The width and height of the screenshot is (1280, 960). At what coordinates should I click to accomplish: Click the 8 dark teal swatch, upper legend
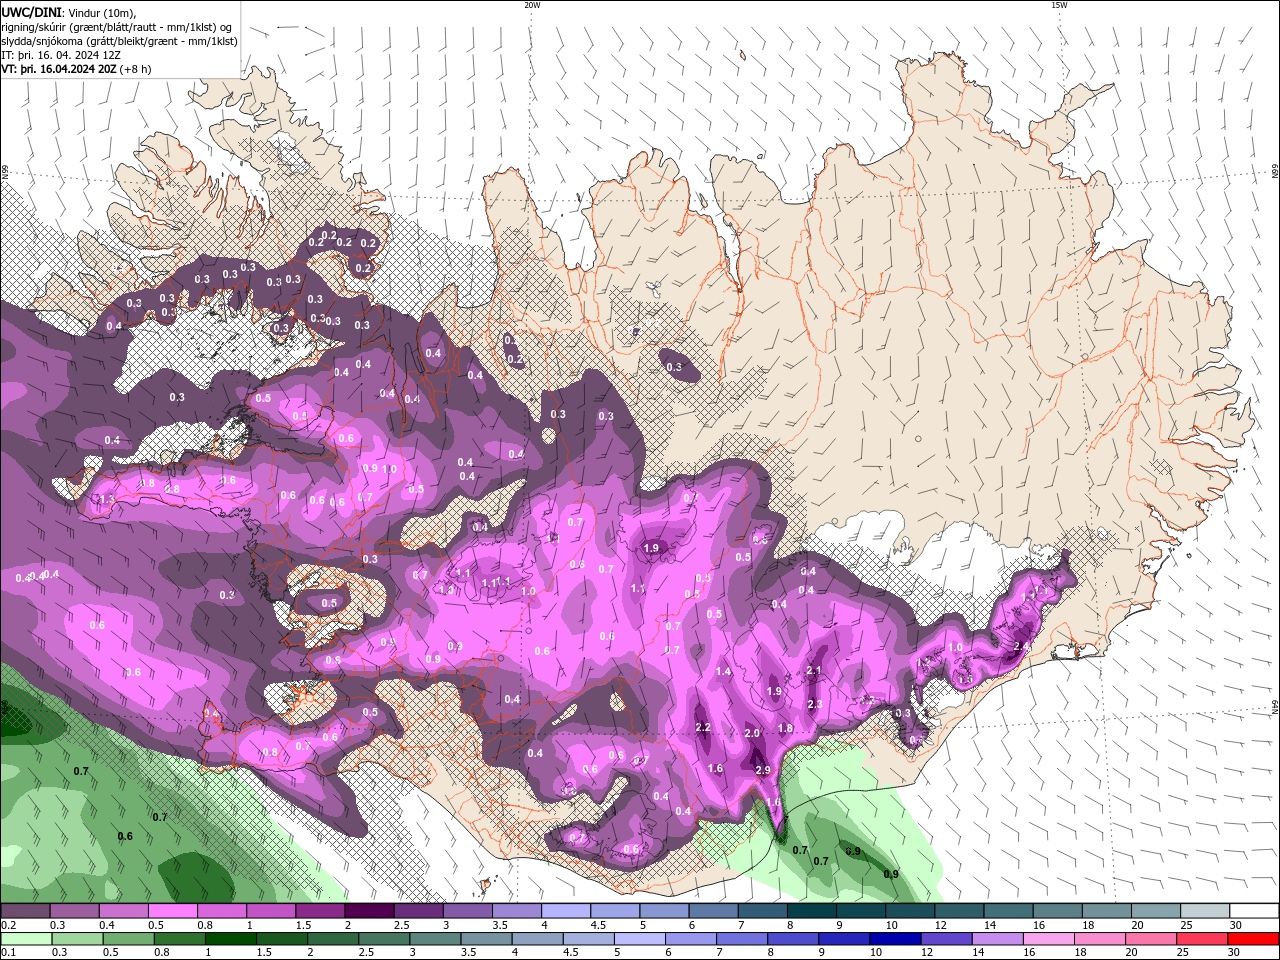point(812,911)
